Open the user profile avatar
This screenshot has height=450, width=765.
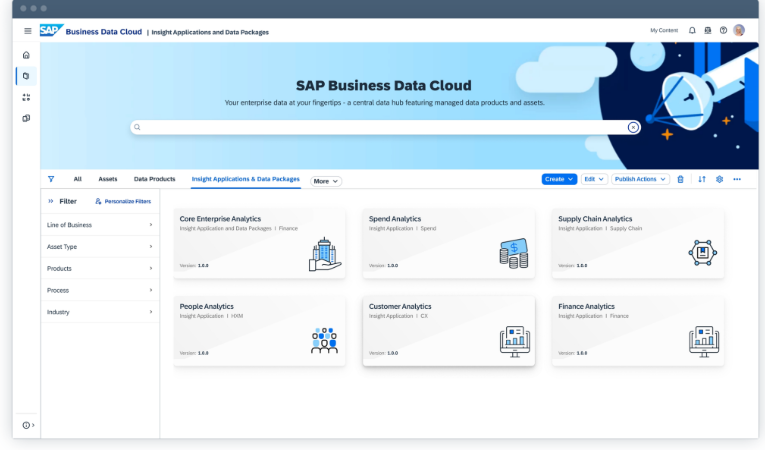pos(739,30)
